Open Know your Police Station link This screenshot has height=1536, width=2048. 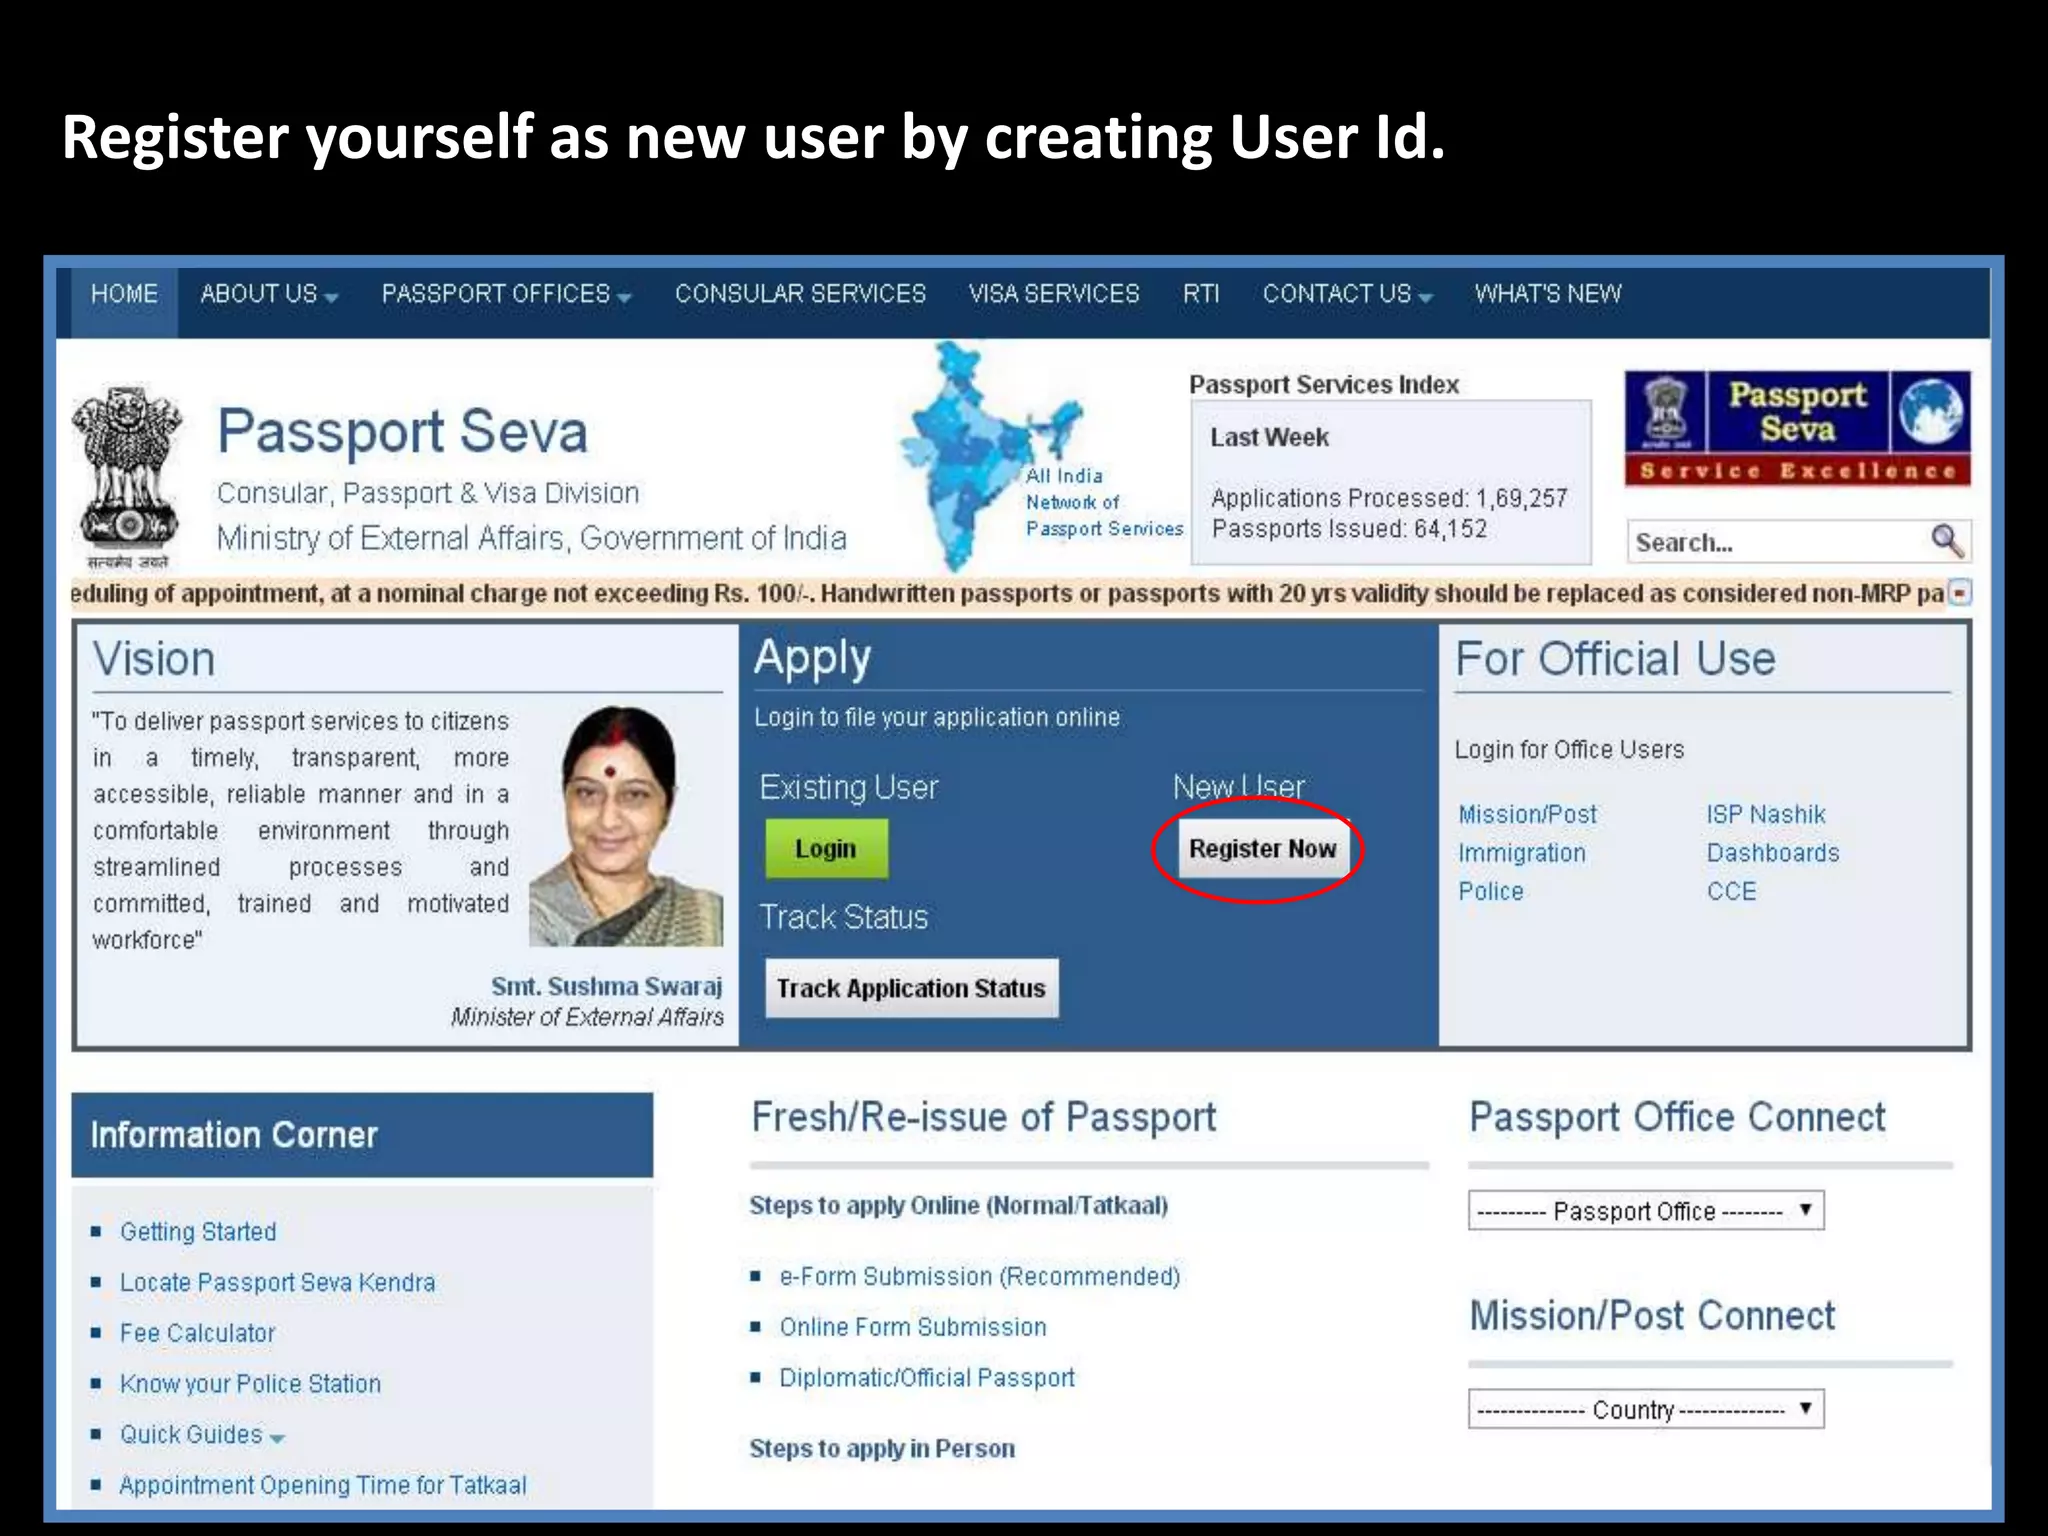click(251, 1383)
